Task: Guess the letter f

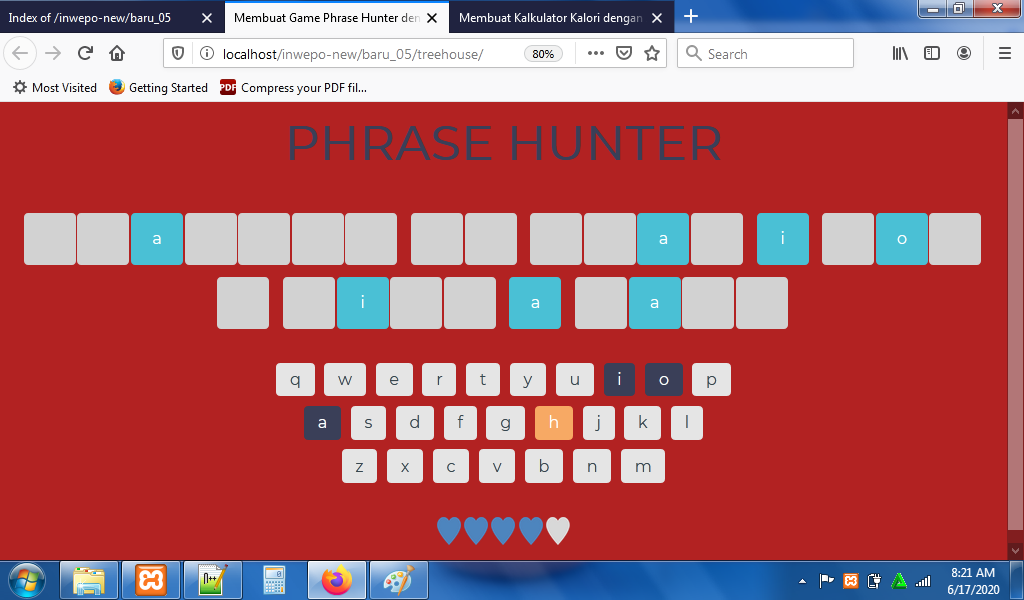Action: (460, 422)
